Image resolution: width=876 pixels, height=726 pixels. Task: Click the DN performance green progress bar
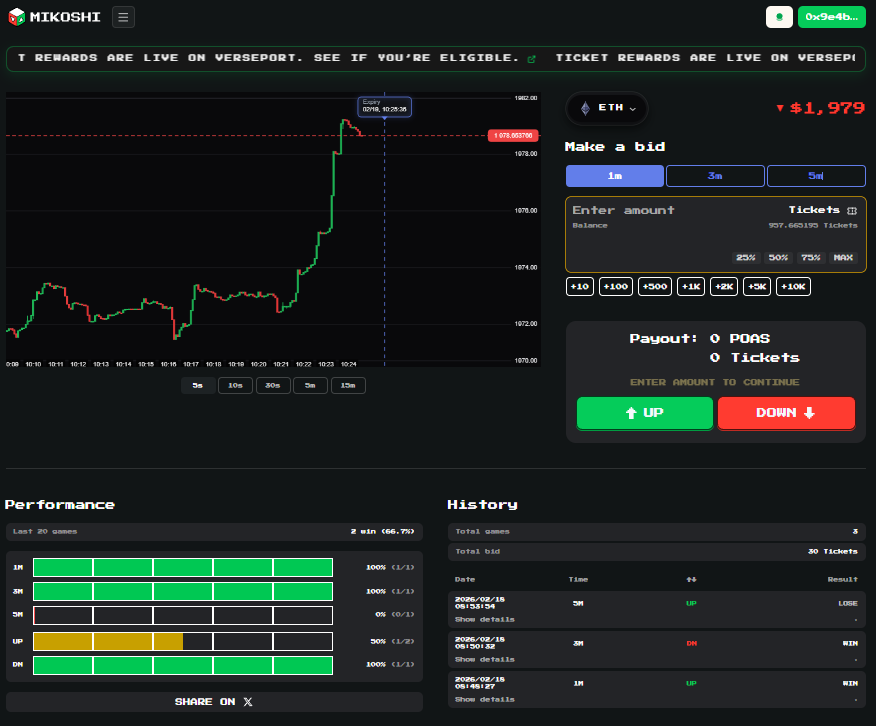click(183, 666)
